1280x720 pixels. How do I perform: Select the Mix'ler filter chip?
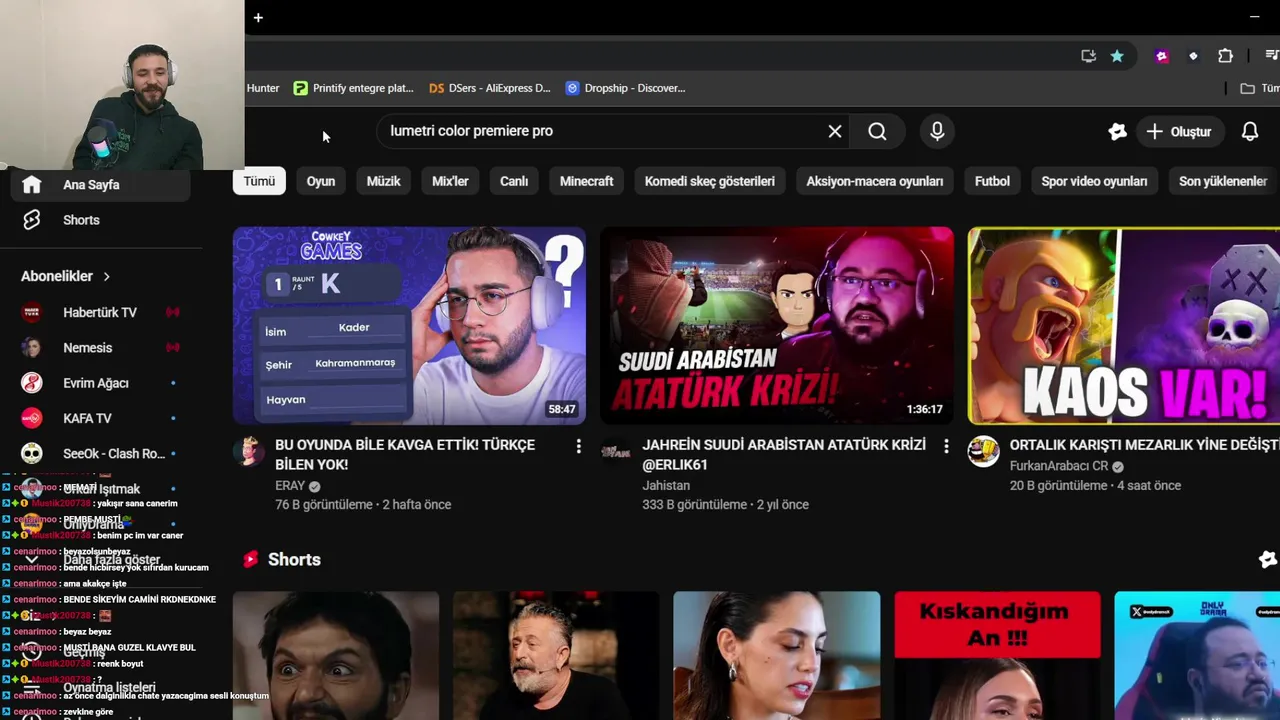tap(450, 181)
